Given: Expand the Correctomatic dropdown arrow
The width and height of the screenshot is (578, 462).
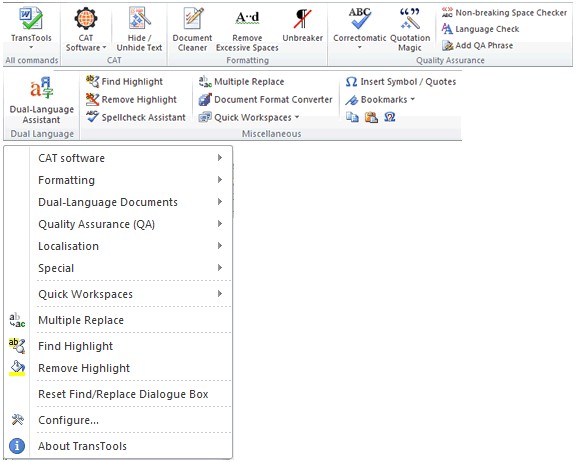Looking at the screenshot, I should click(359, 48).
